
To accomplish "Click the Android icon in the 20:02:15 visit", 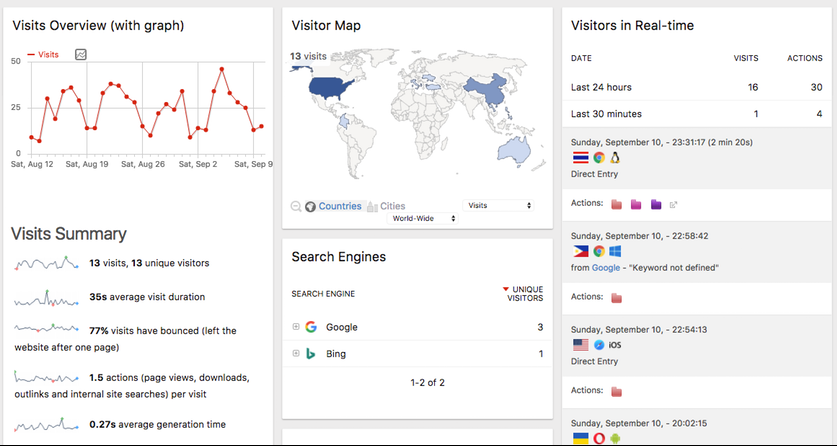I will (x=615, y=439).
